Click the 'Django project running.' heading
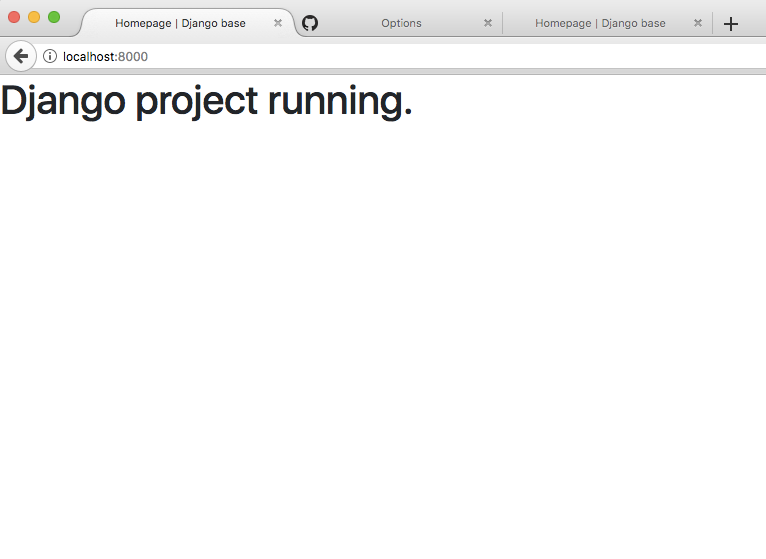This screenshot has height=559, width=766. click(x=207, y=101)
